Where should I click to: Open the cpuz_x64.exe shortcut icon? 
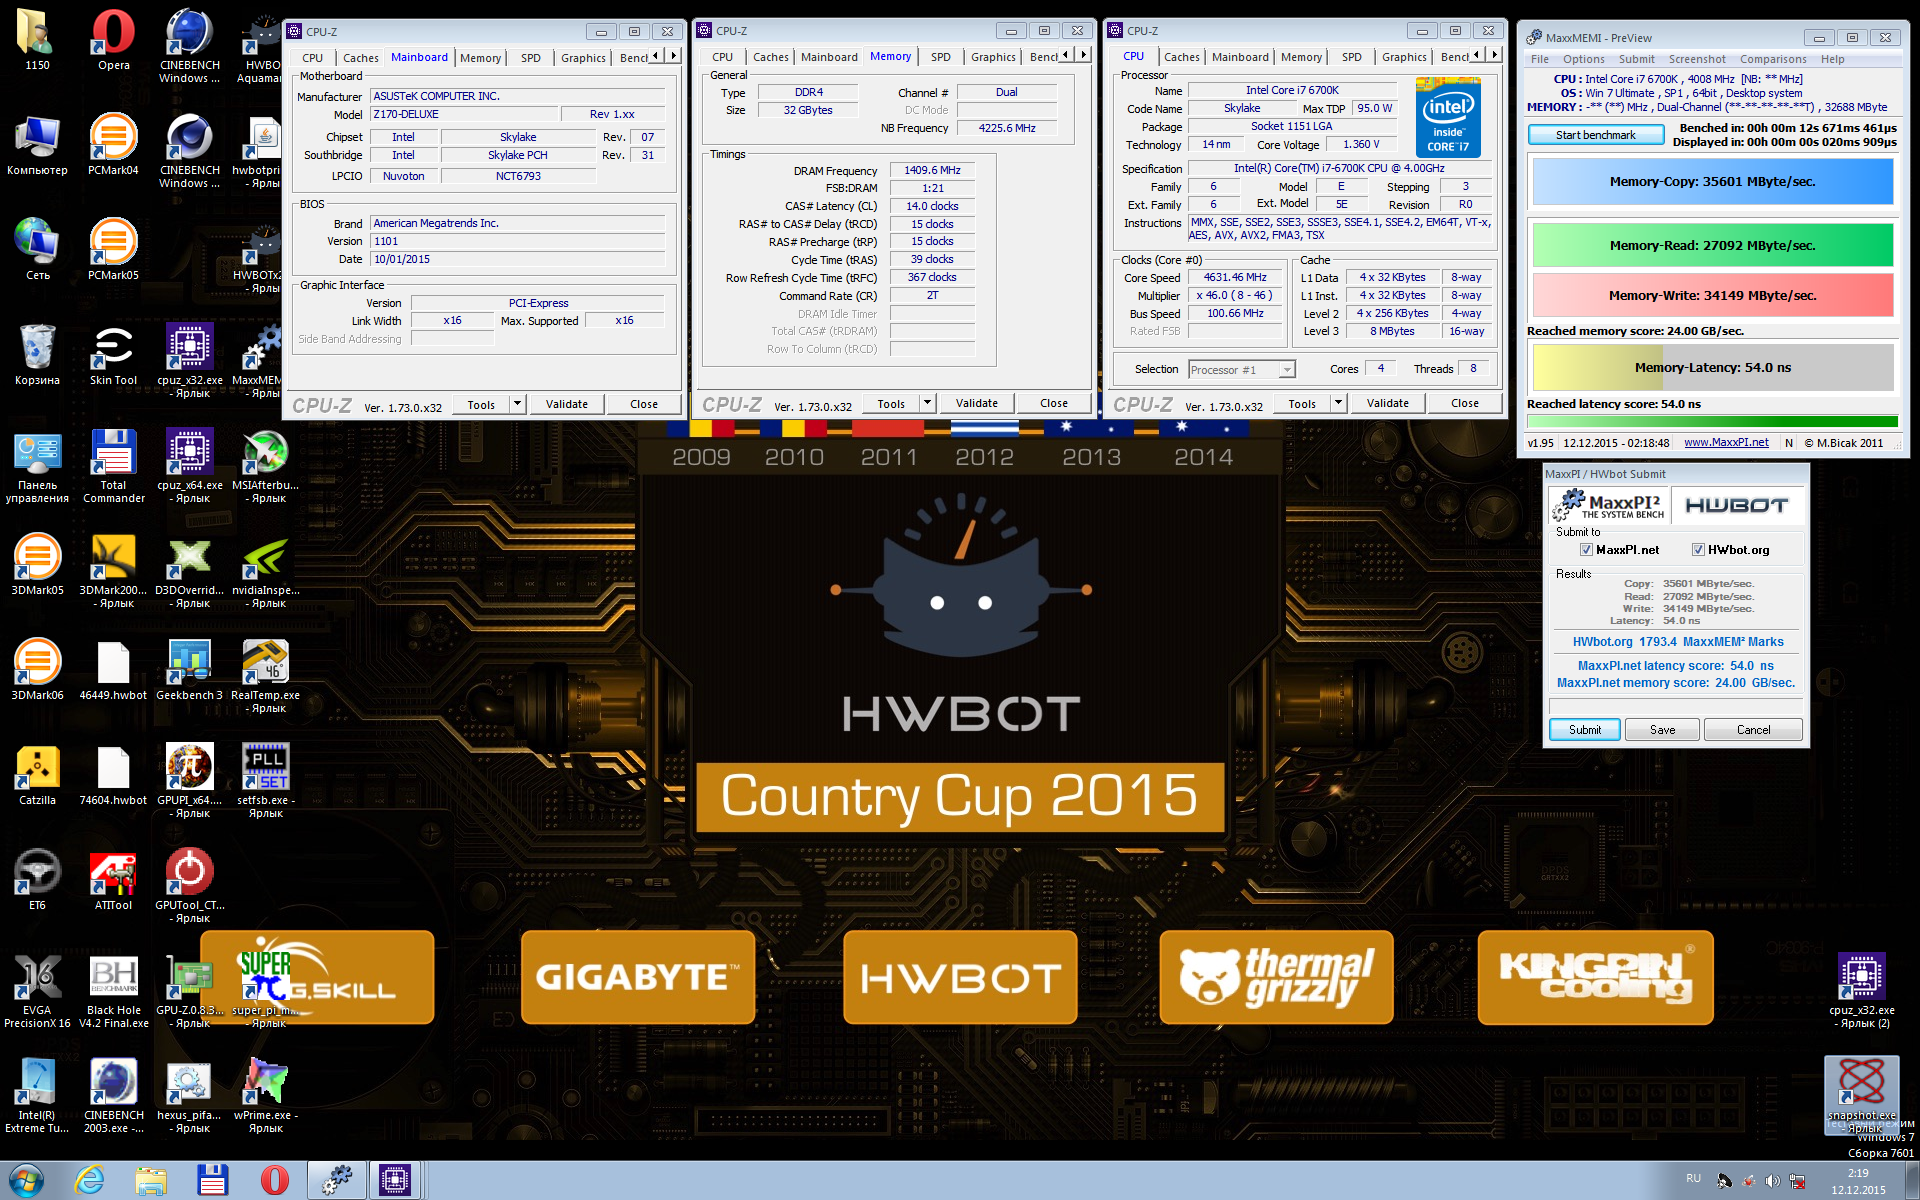189,466
